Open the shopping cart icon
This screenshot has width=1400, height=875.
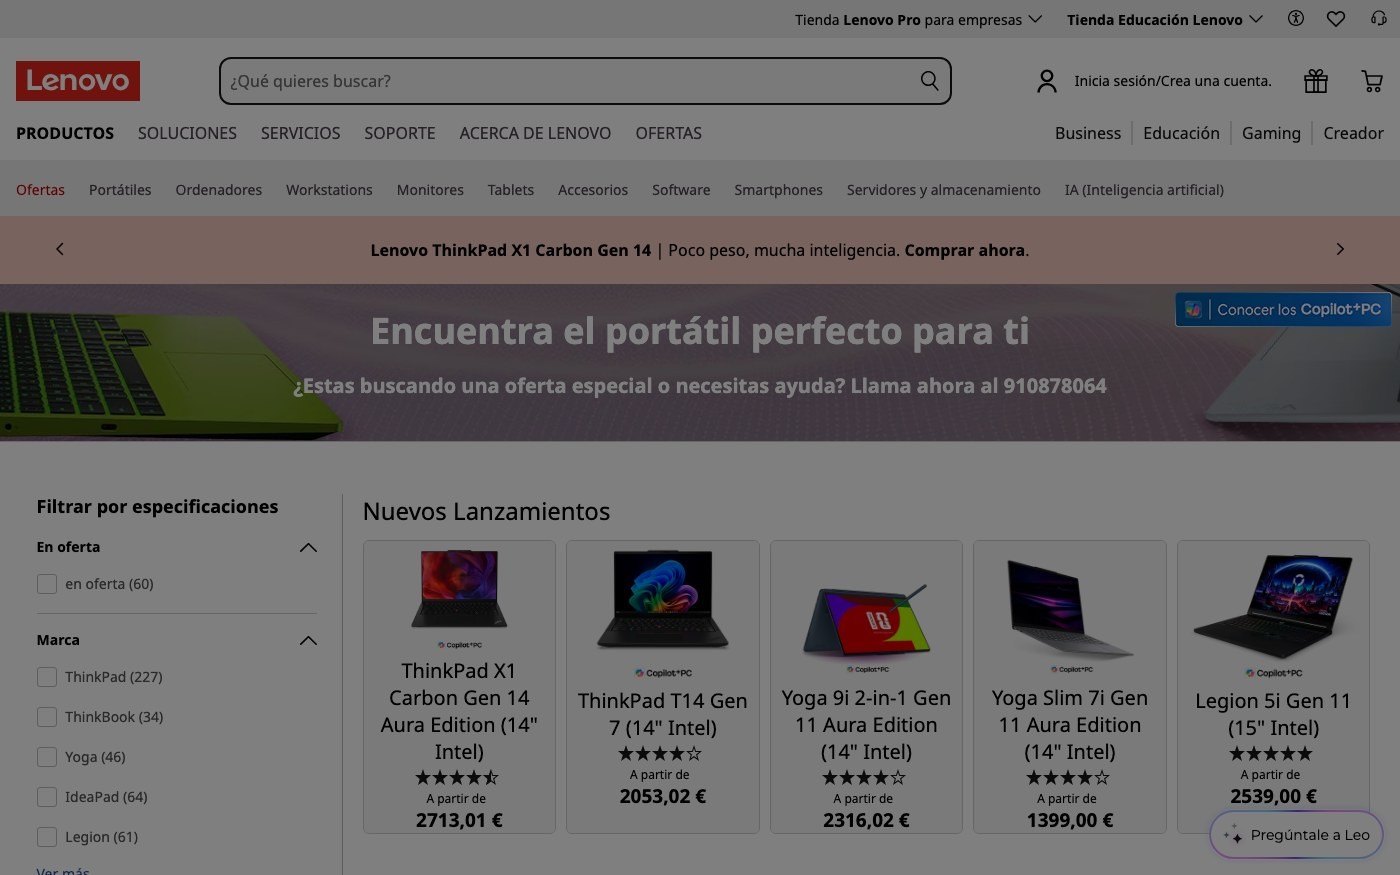(1372, 81)
